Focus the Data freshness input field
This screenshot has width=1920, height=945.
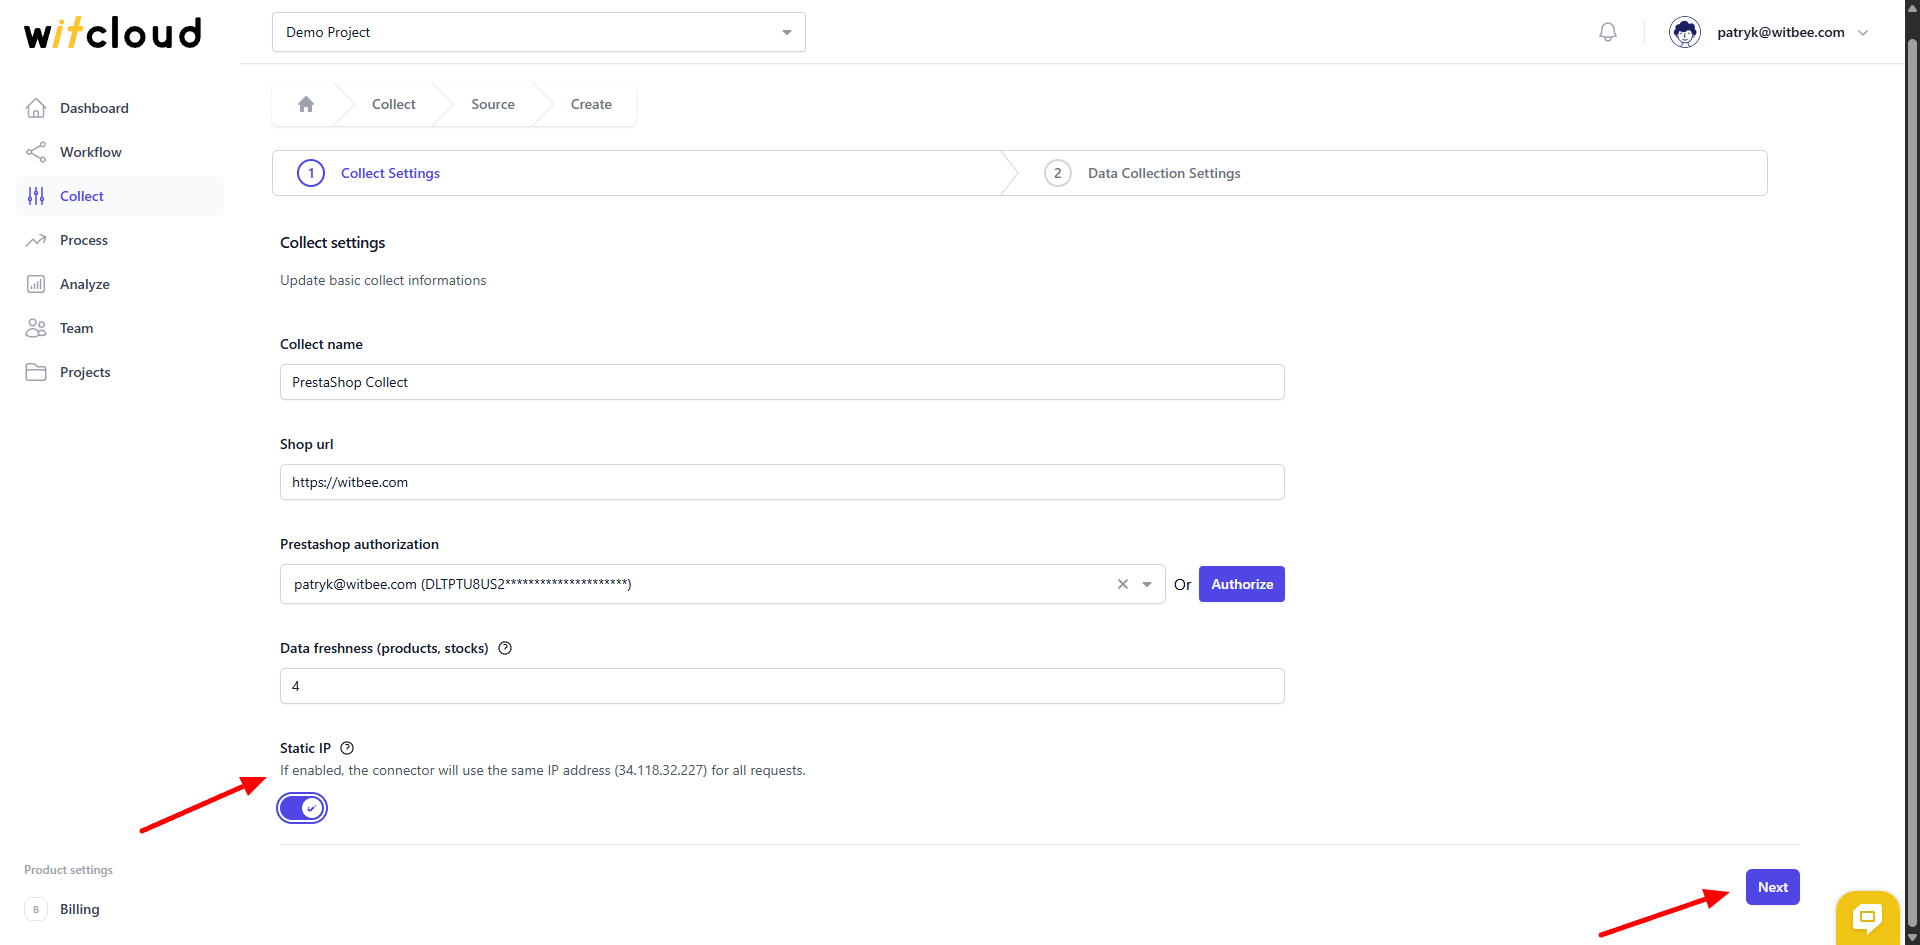(x=782, y=686)
